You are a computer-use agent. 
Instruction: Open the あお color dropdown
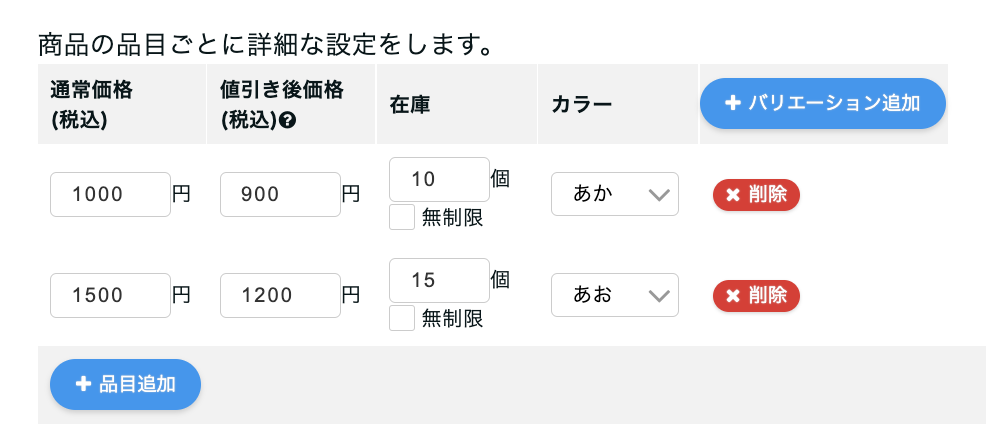(x=614, y=295)
